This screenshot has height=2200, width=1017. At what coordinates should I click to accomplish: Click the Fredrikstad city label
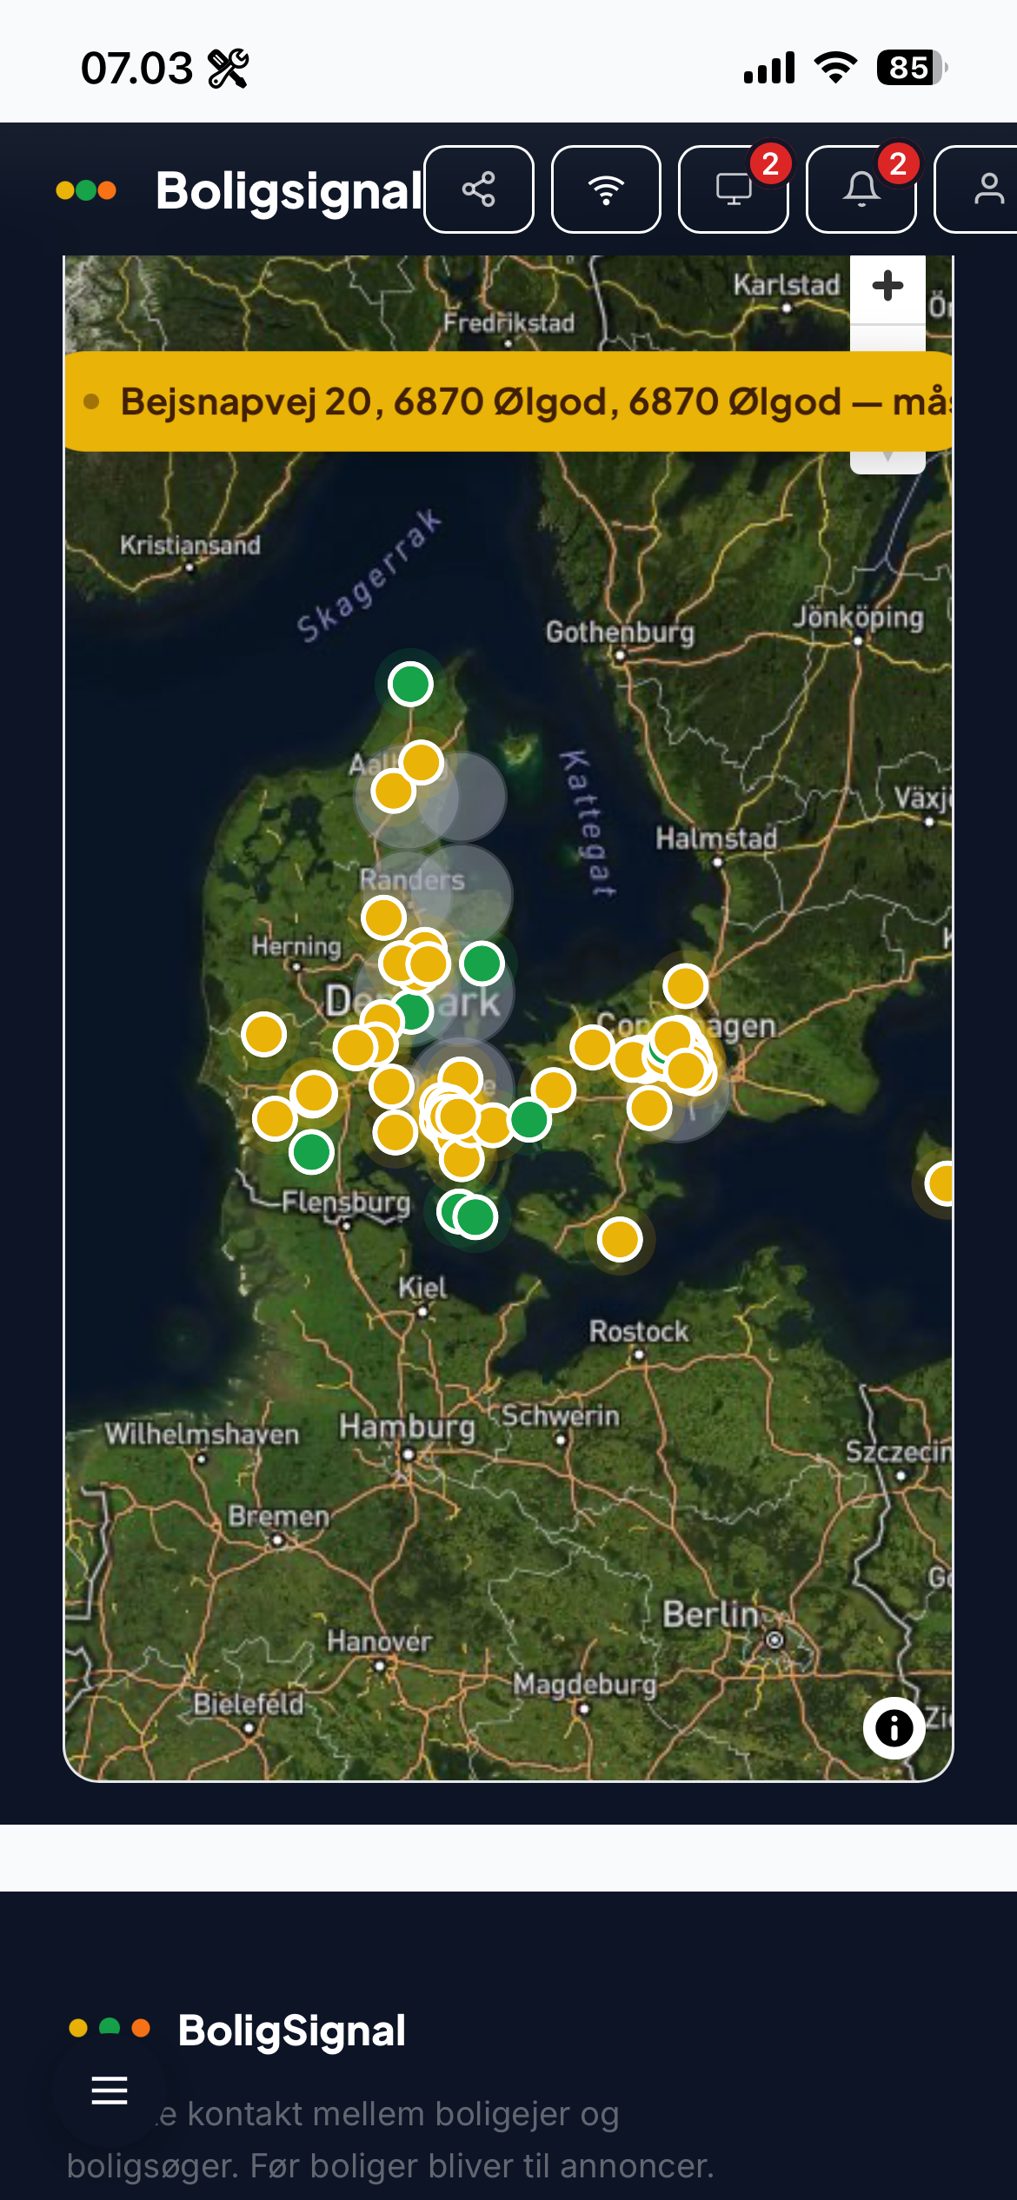coord(509,322)
